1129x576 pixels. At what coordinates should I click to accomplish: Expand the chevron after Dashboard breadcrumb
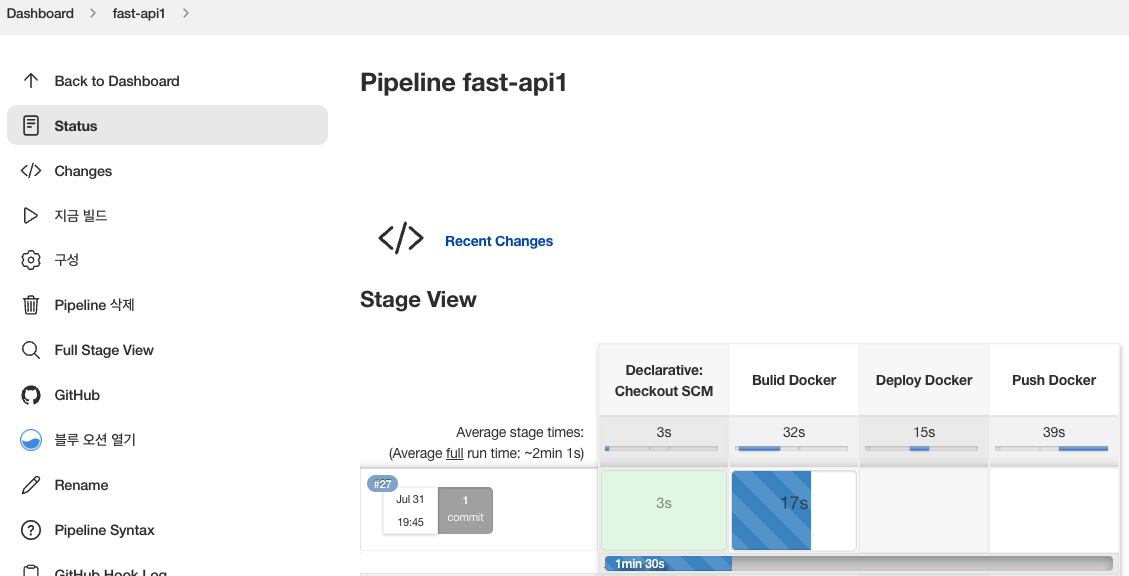[x=92, y=14]
